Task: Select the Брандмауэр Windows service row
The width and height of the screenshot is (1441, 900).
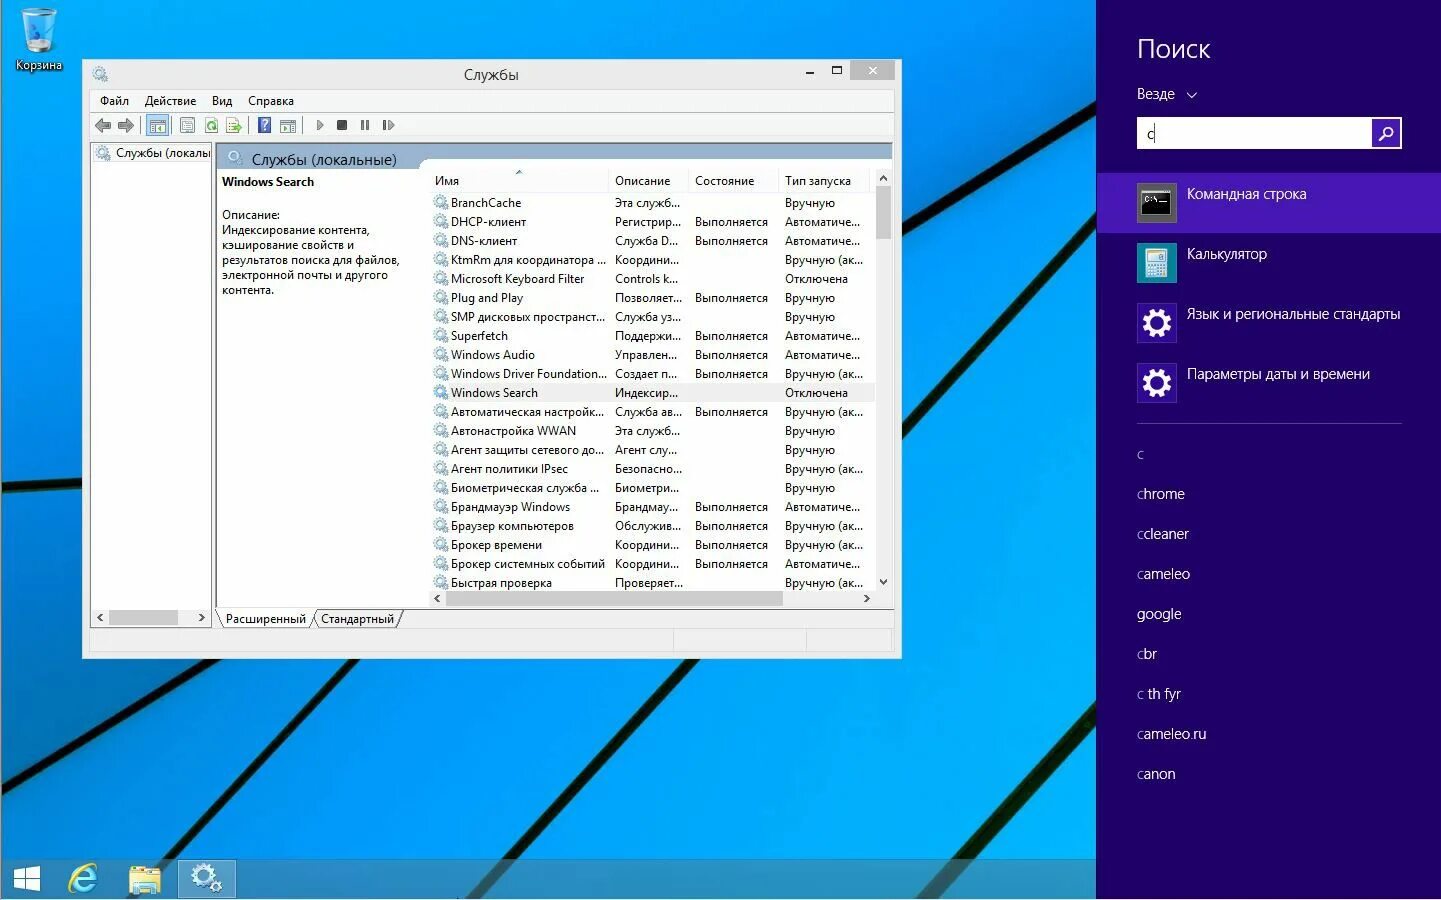Action: coord(652,507)
